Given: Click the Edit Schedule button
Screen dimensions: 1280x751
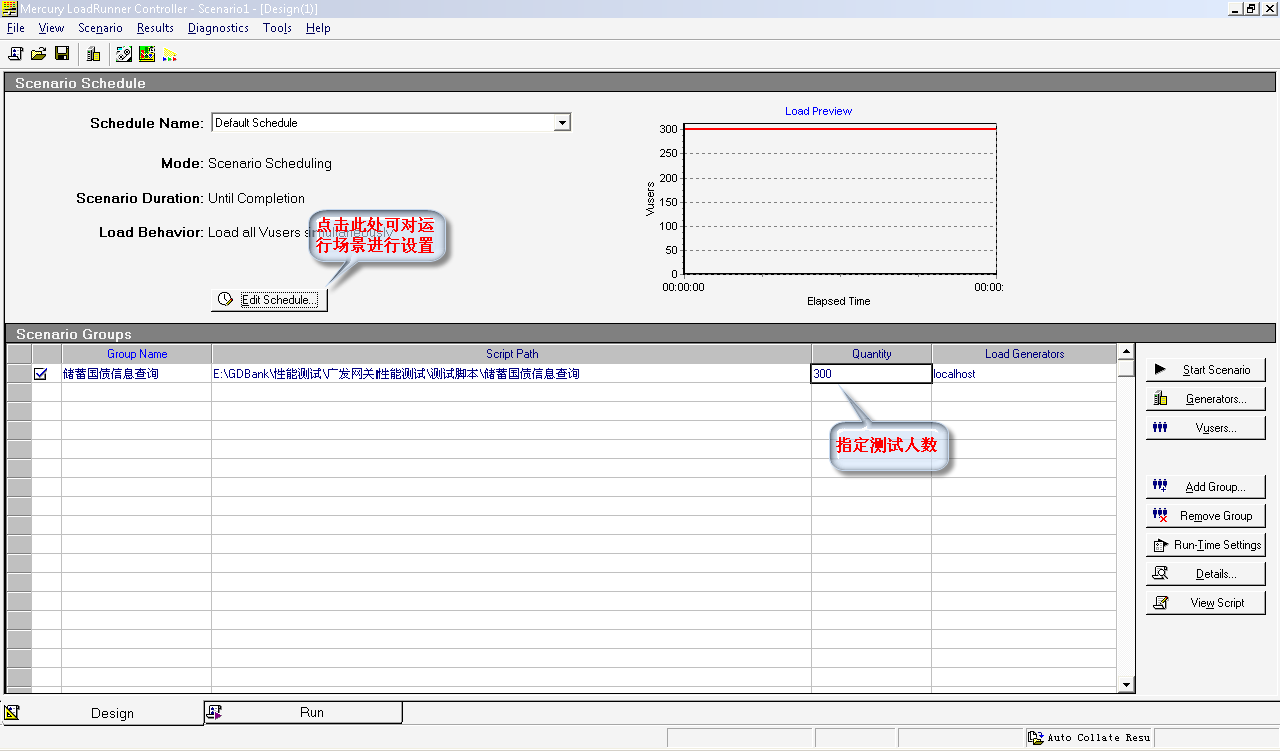Looking at the screenshot, I should pos(269,300).
